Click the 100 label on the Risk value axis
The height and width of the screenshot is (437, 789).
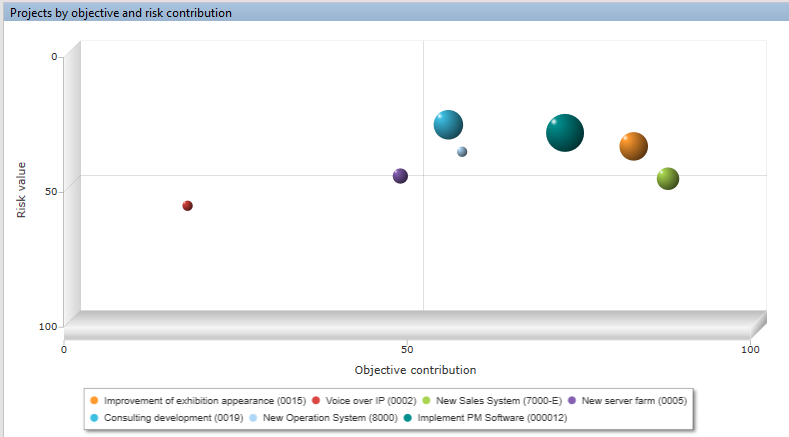[48, 327]
